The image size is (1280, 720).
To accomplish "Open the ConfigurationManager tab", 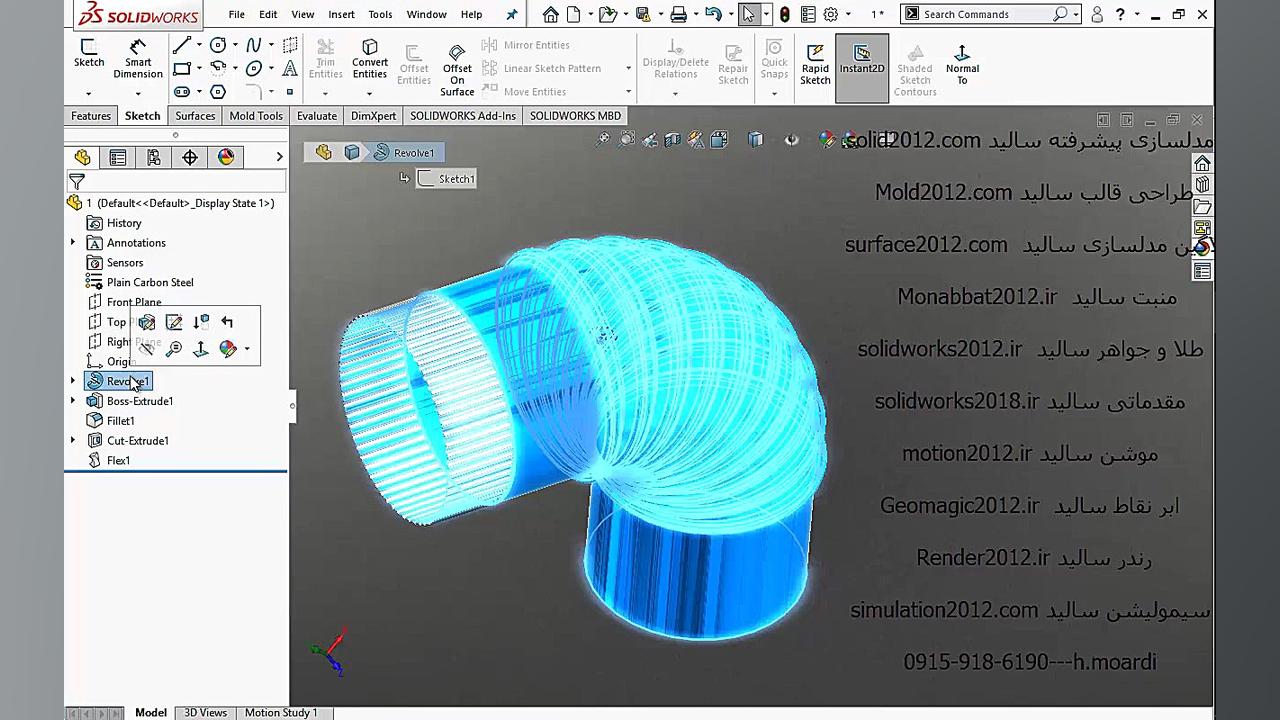I will (154, 157).
